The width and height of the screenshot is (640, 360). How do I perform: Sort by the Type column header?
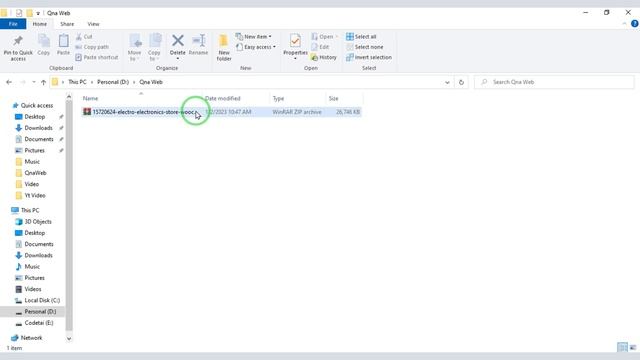[x=298, y=98]
